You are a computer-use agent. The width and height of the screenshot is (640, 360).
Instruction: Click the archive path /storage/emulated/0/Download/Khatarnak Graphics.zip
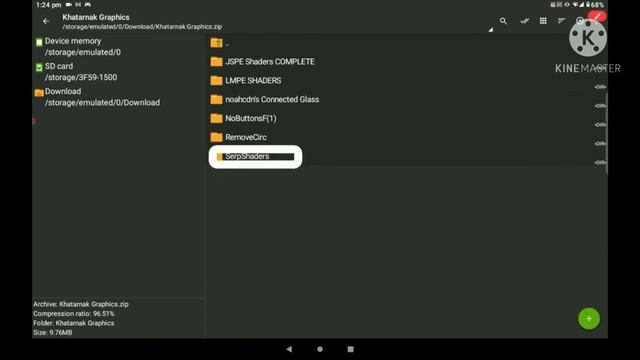coord(142,27)
